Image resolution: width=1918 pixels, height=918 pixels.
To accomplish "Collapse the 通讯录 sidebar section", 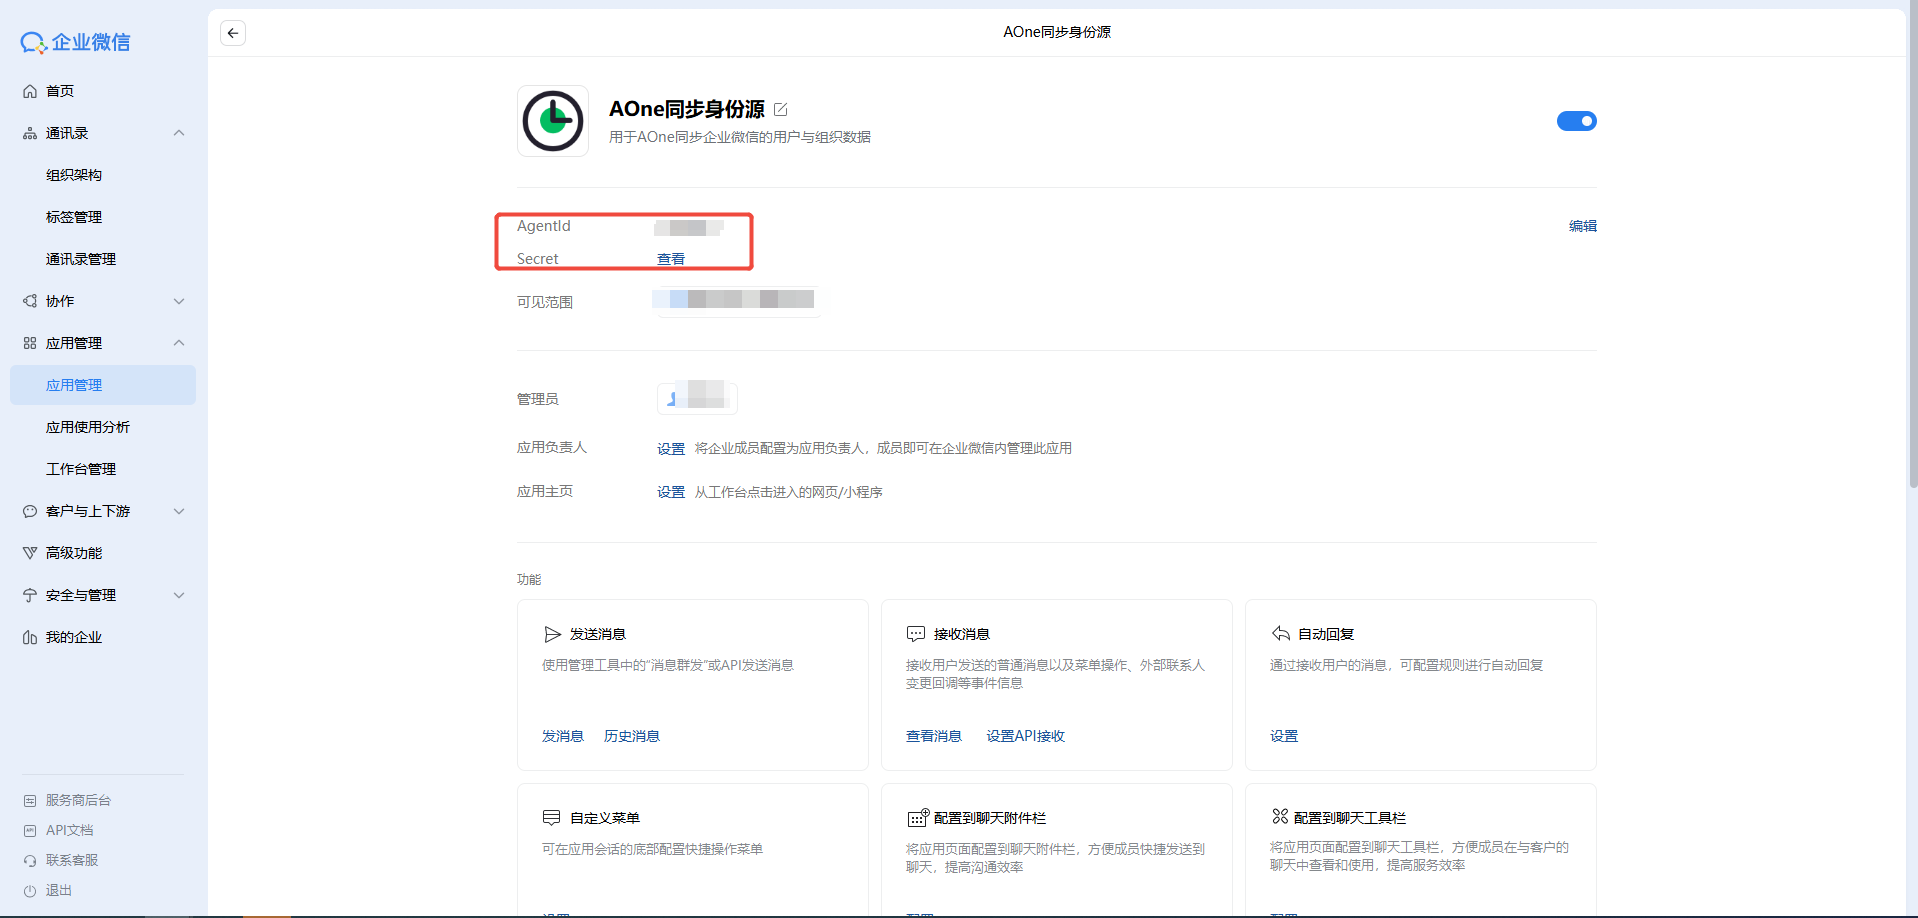I will click(179, 133).
